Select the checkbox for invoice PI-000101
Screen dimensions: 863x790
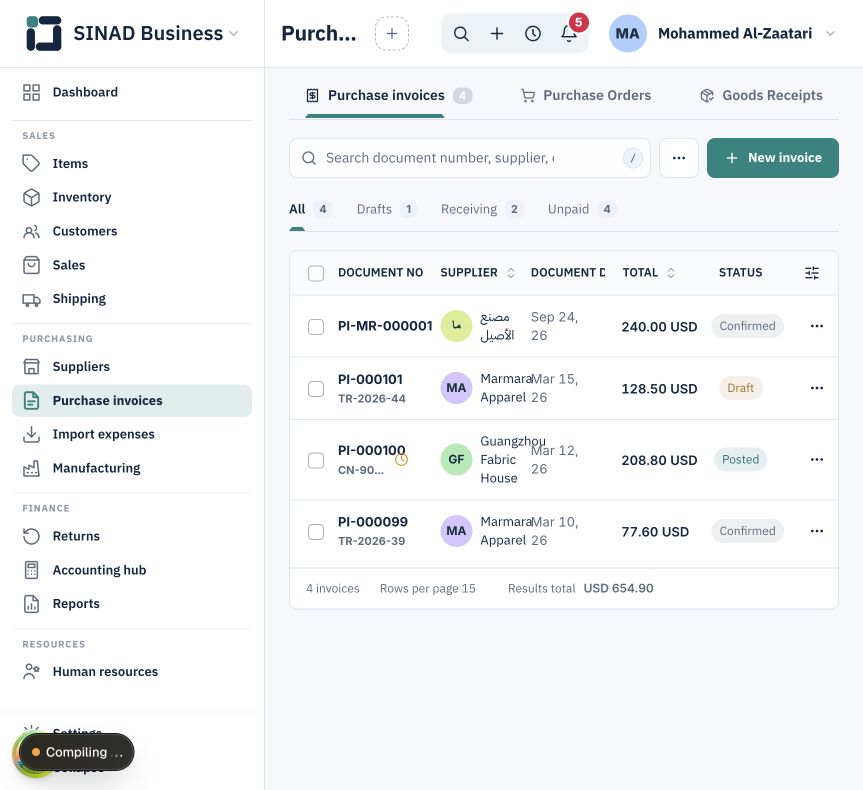(316, 389)
